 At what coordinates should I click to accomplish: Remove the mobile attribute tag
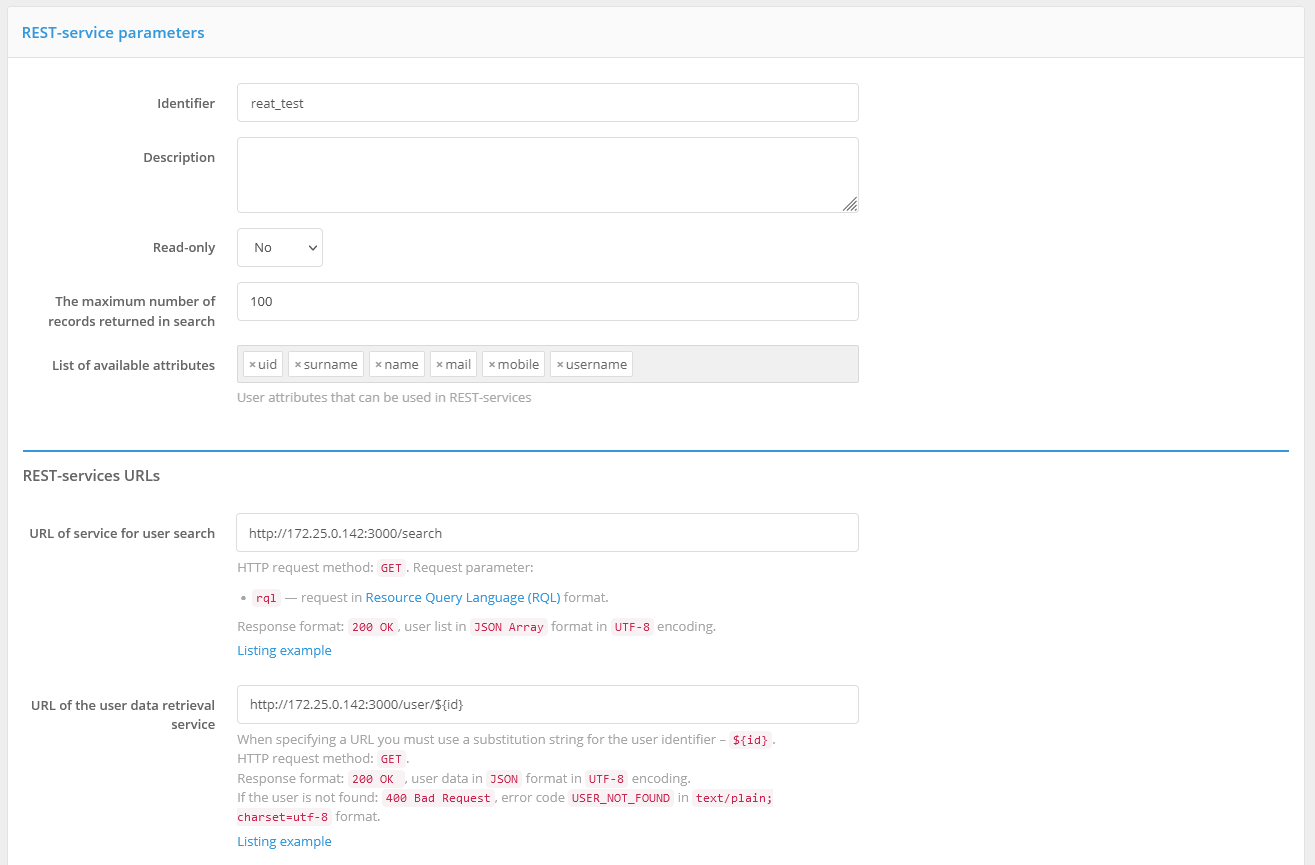491,365
